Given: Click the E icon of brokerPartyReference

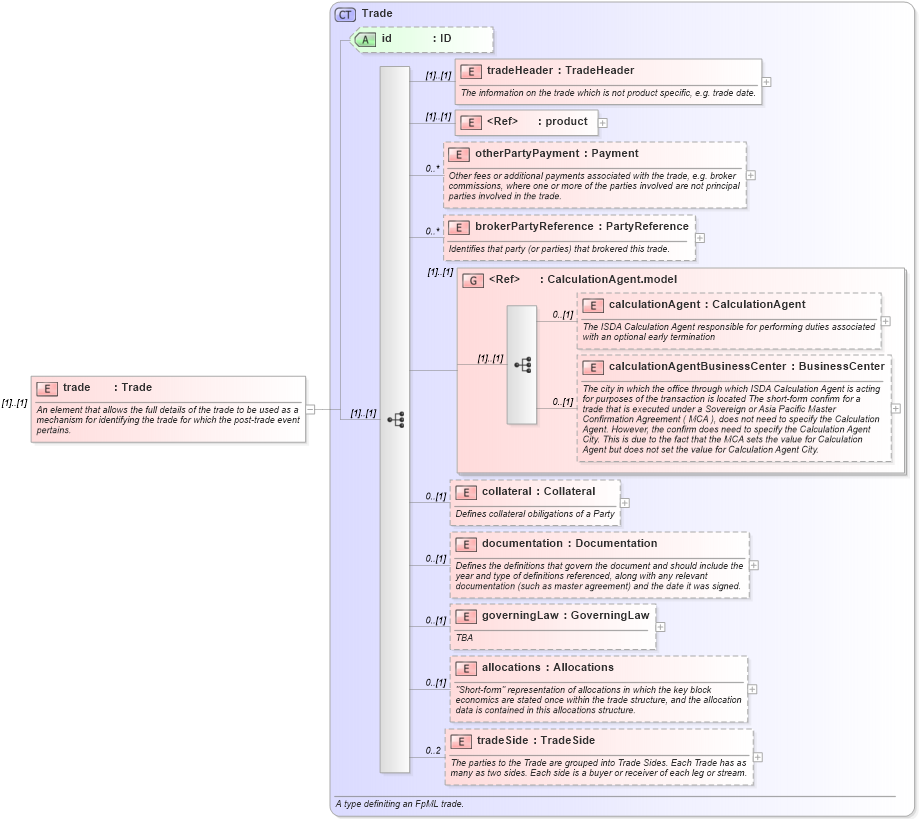Looking at the screenshot, I should 460,227.
